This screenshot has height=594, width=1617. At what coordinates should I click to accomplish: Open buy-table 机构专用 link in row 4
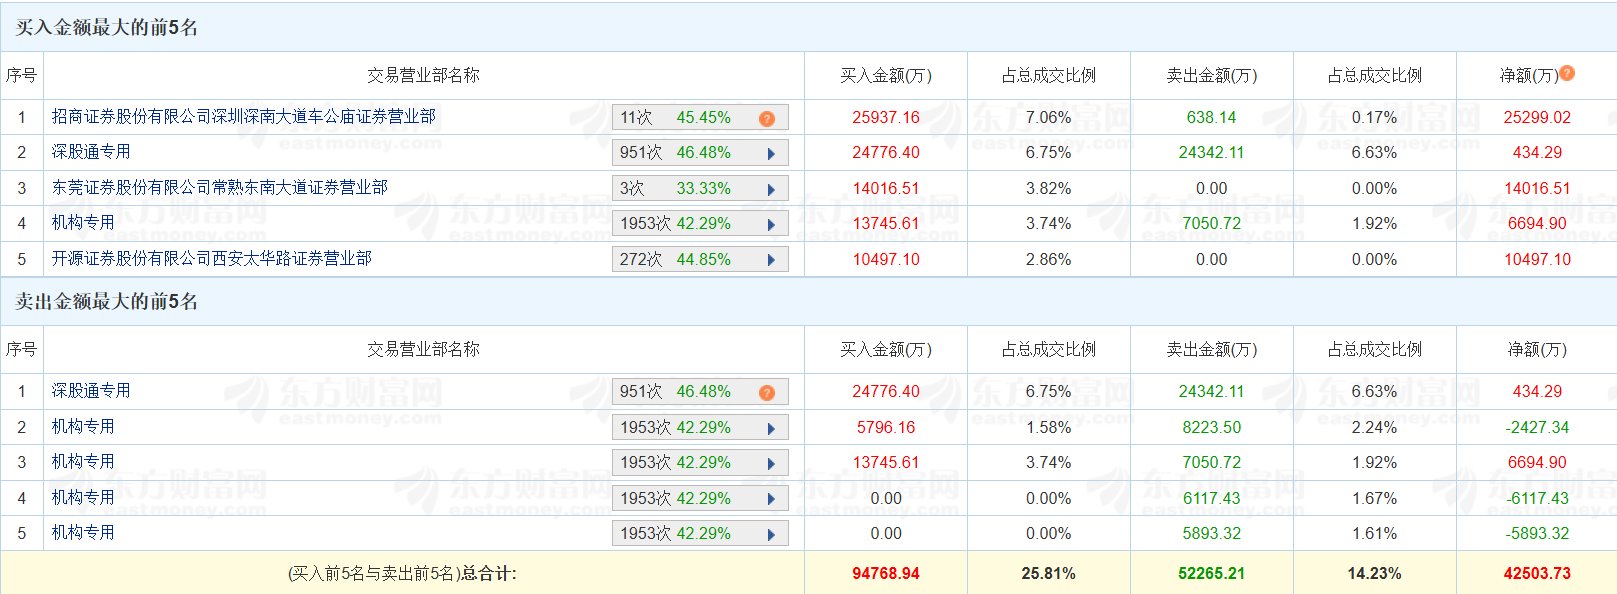pyautogui.click(x=83, y=223)
